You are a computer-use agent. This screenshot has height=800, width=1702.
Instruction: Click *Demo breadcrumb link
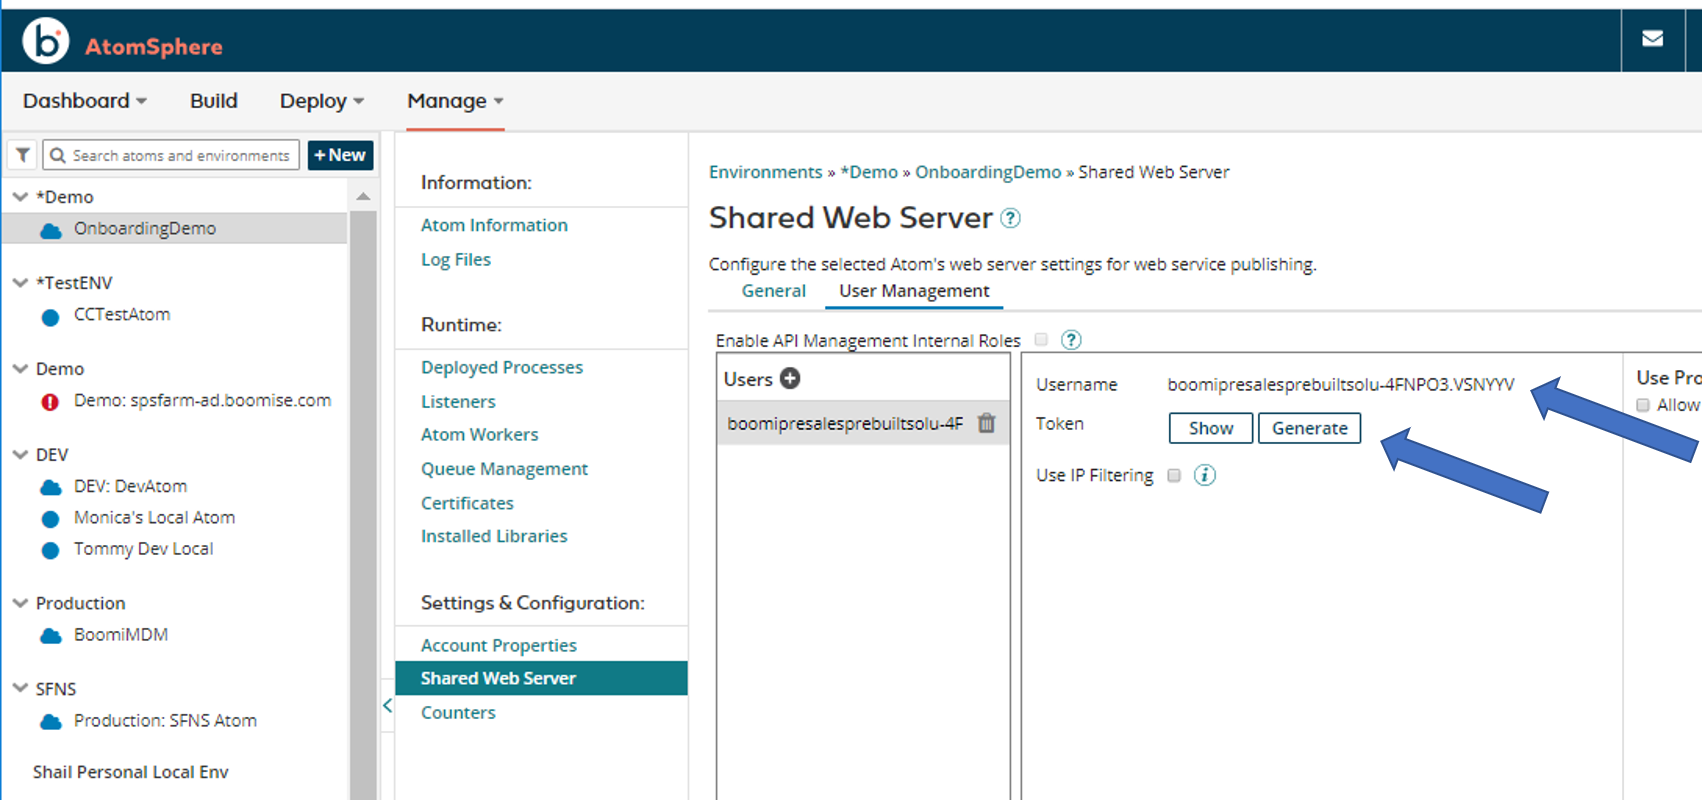(869, 172)
